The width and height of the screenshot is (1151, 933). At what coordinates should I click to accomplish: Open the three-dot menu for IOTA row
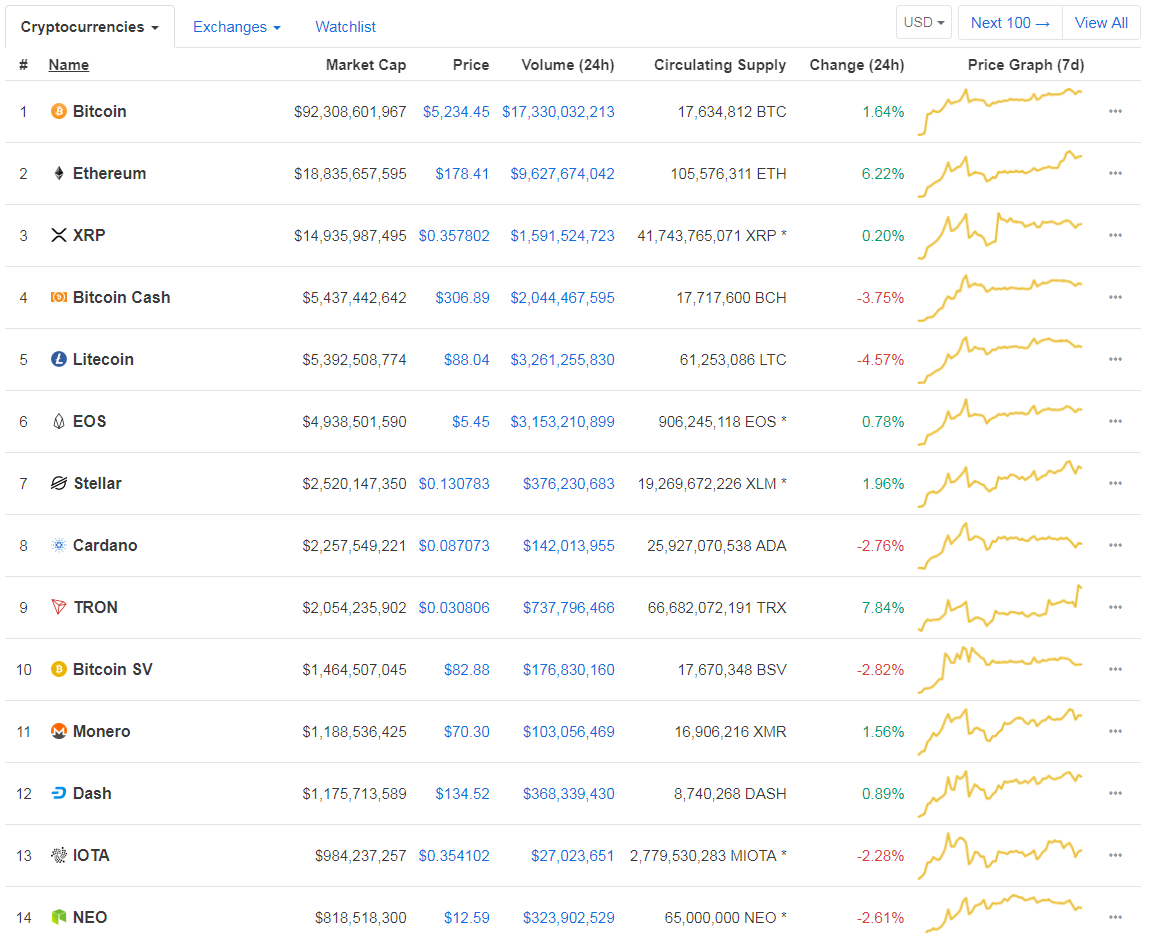coord(1116,856)
